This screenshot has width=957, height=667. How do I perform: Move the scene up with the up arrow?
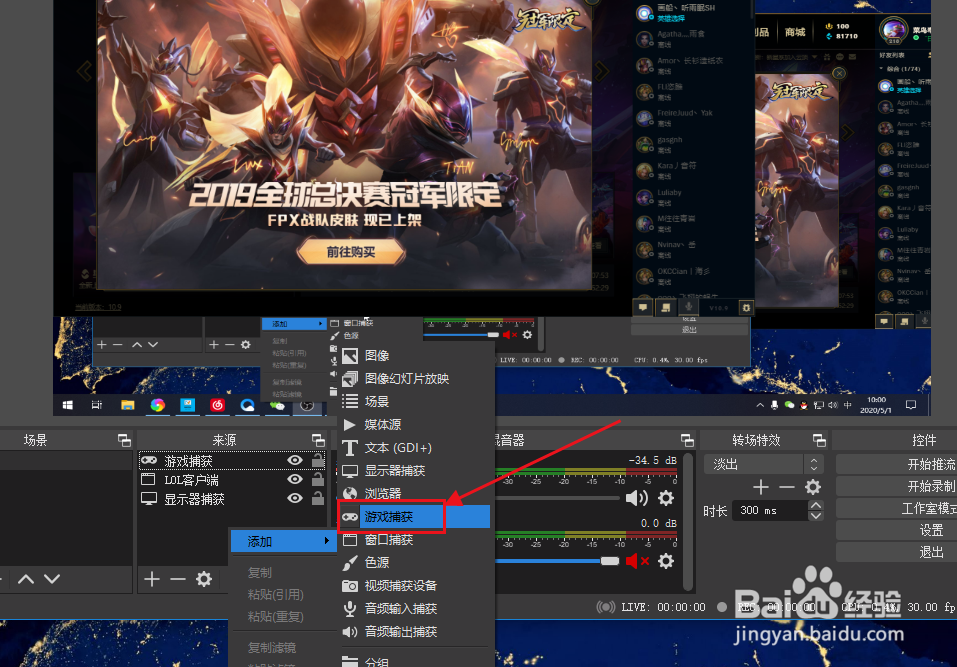[26, 579]
